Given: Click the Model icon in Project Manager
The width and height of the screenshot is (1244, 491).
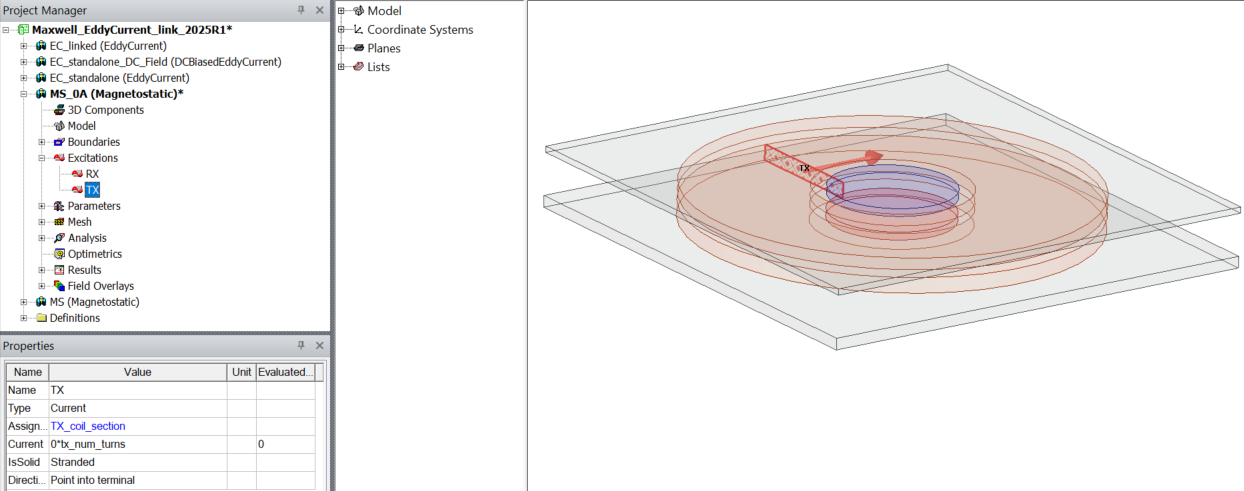Looking at the screenshot, I should point(59,126).
